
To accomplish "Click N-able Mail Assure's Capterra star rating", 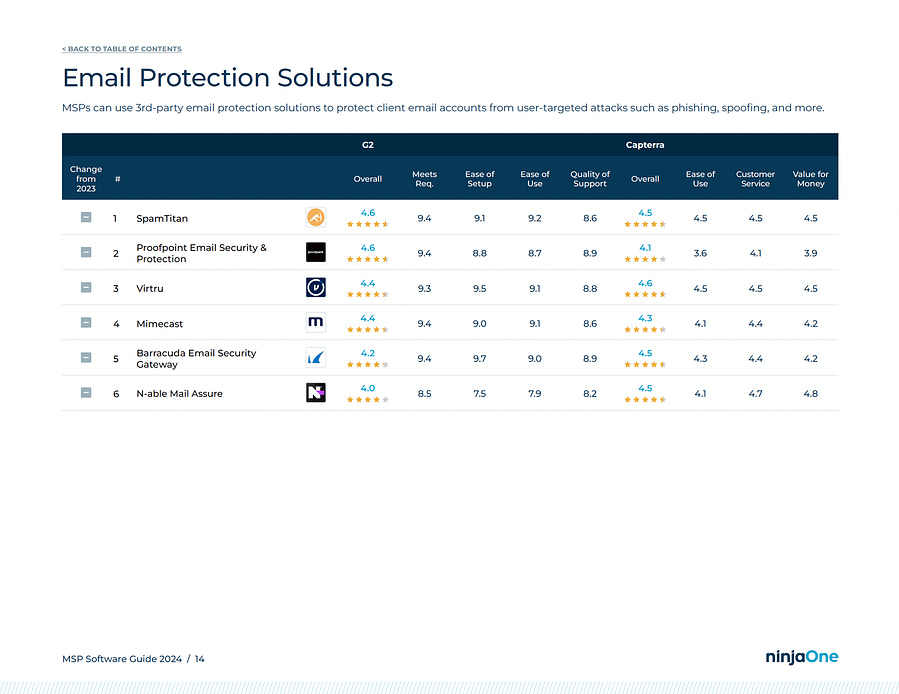I will [x=645, y=400].
